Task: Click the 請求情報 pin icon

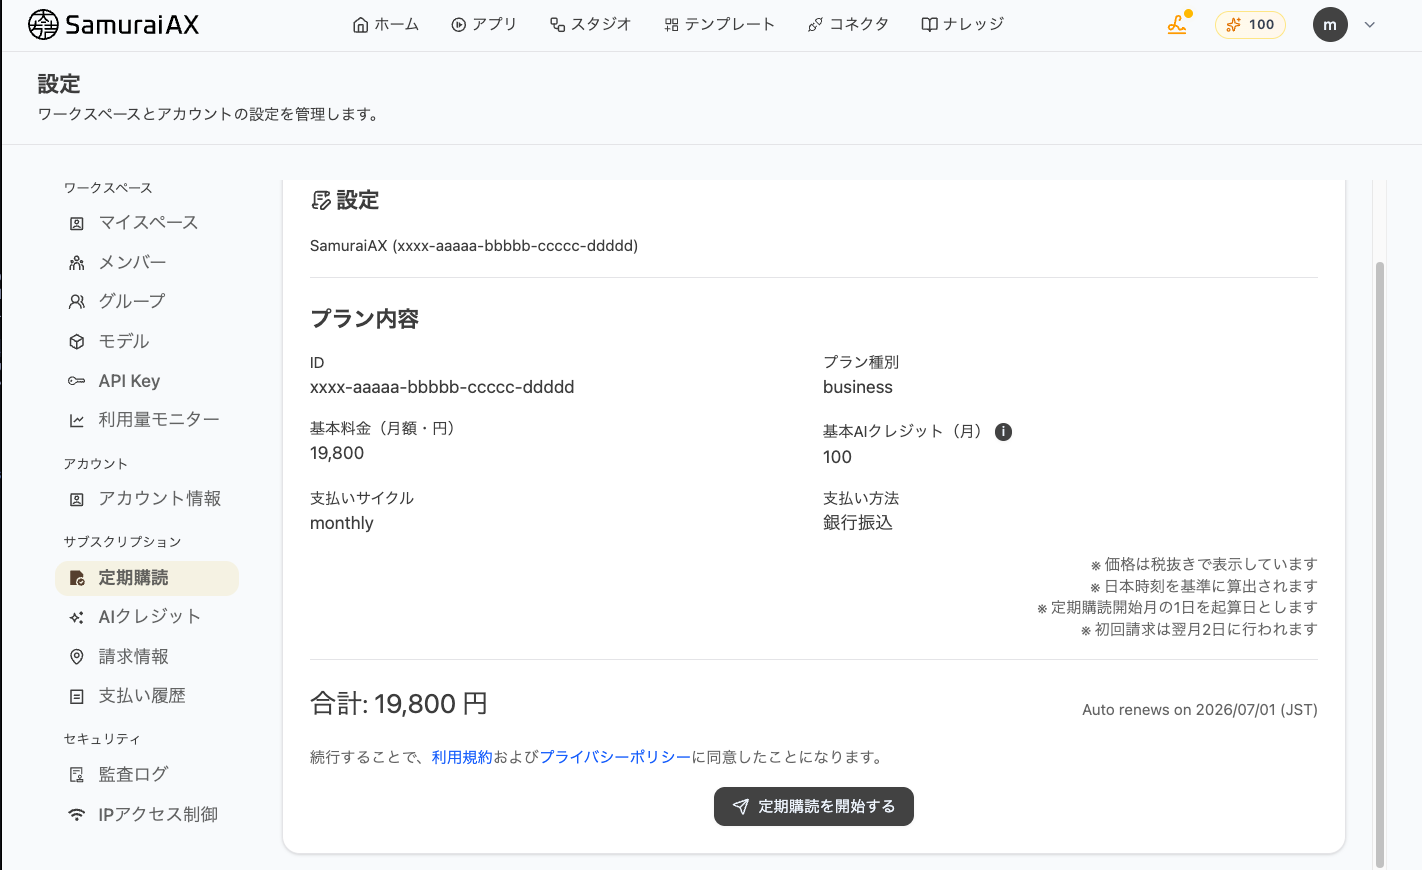Action: pyautogui.click(x=77, y=657)
